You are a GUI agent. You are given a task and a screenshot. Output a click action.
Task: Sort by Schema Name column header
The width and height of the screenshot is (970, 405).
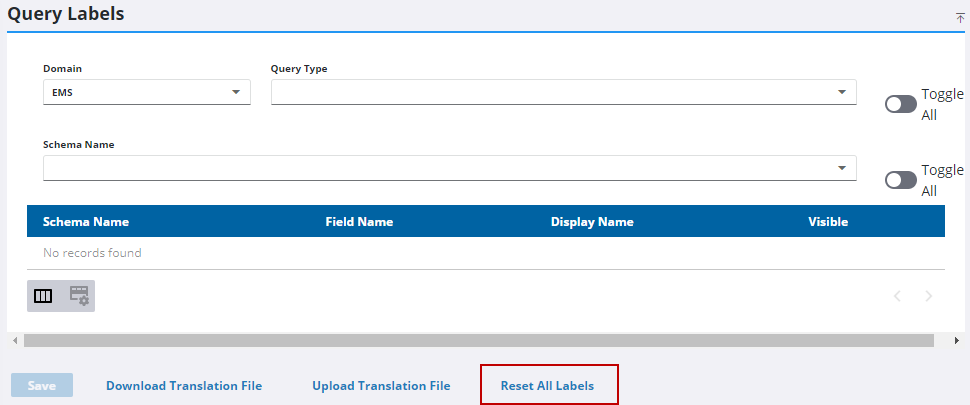tap(86, 222)
